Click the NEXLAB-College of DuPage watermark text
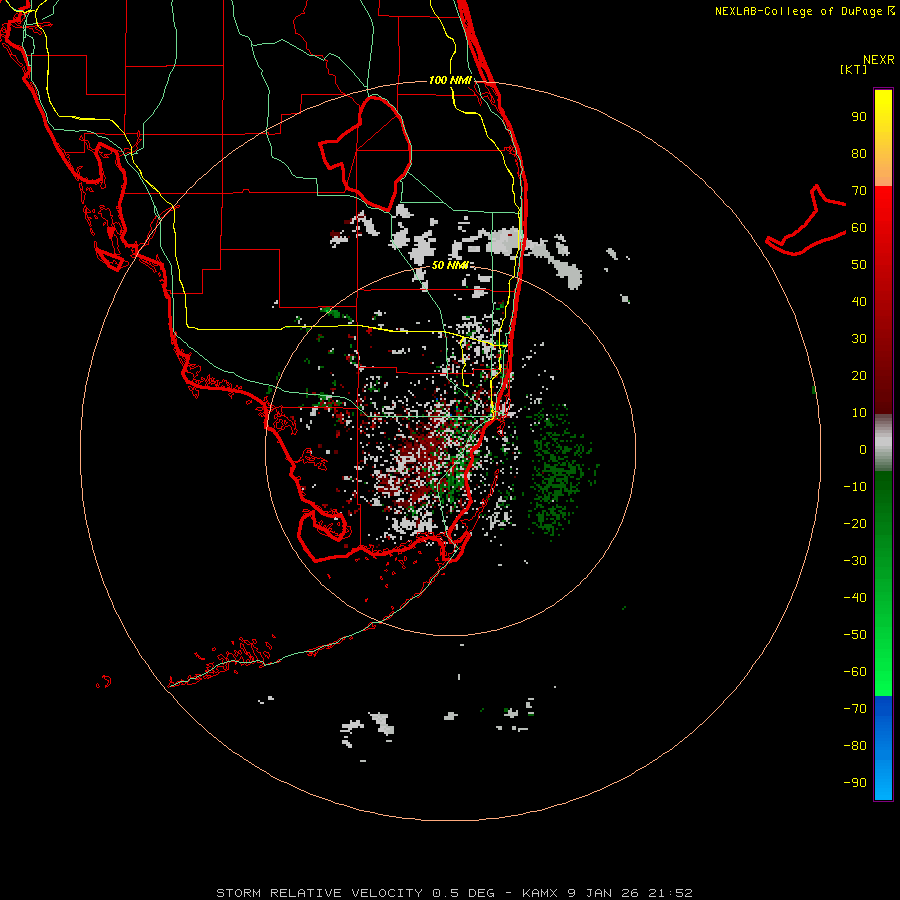This screenshot has width=900, height=900. pos(804,11)
